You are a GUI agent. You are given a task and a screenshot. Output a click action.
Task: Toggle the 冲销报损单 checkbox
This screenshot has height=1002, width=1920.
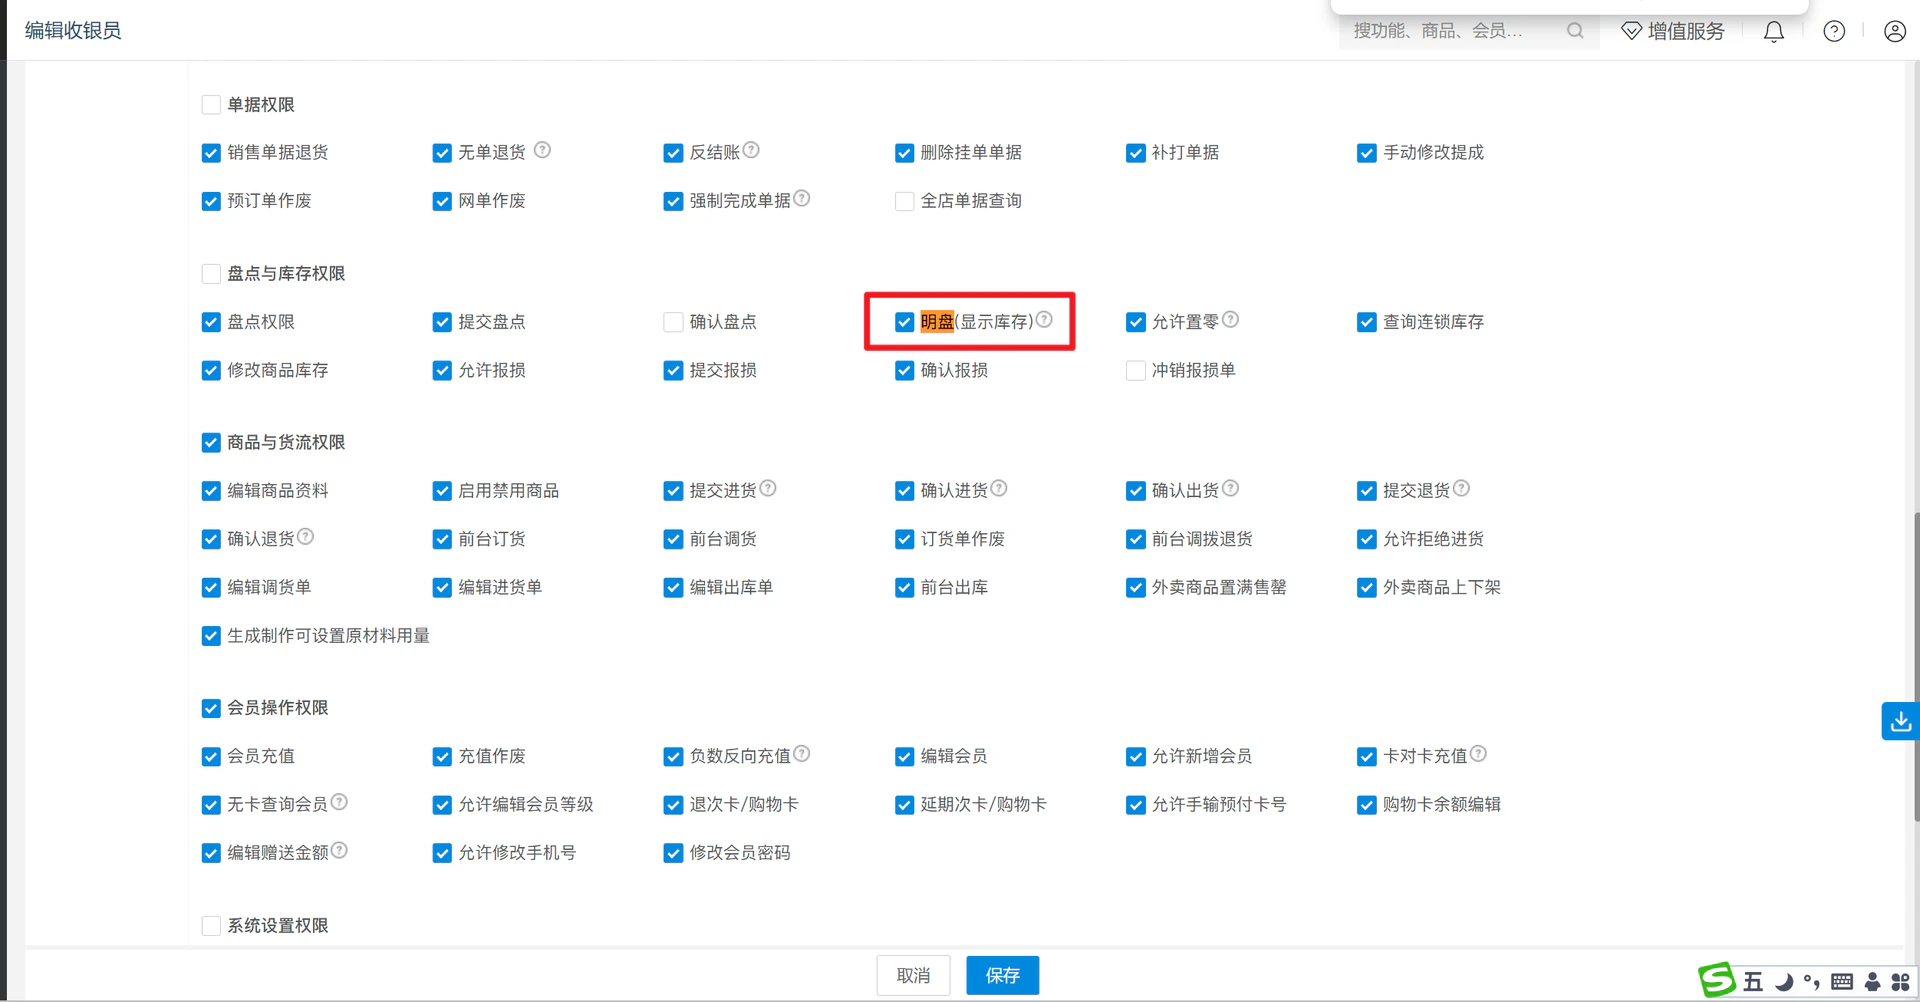1135,371
